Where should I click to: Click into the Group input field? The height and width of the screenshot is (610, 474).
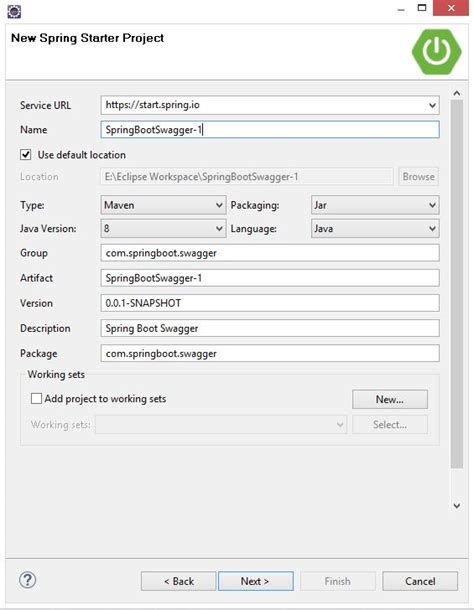click(x=270, y=253)
